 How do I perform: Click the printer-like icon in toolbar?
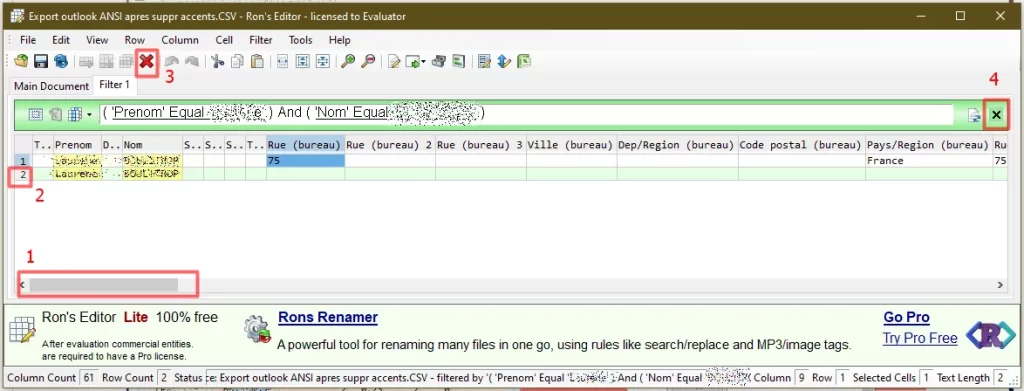tap(438, 61)
